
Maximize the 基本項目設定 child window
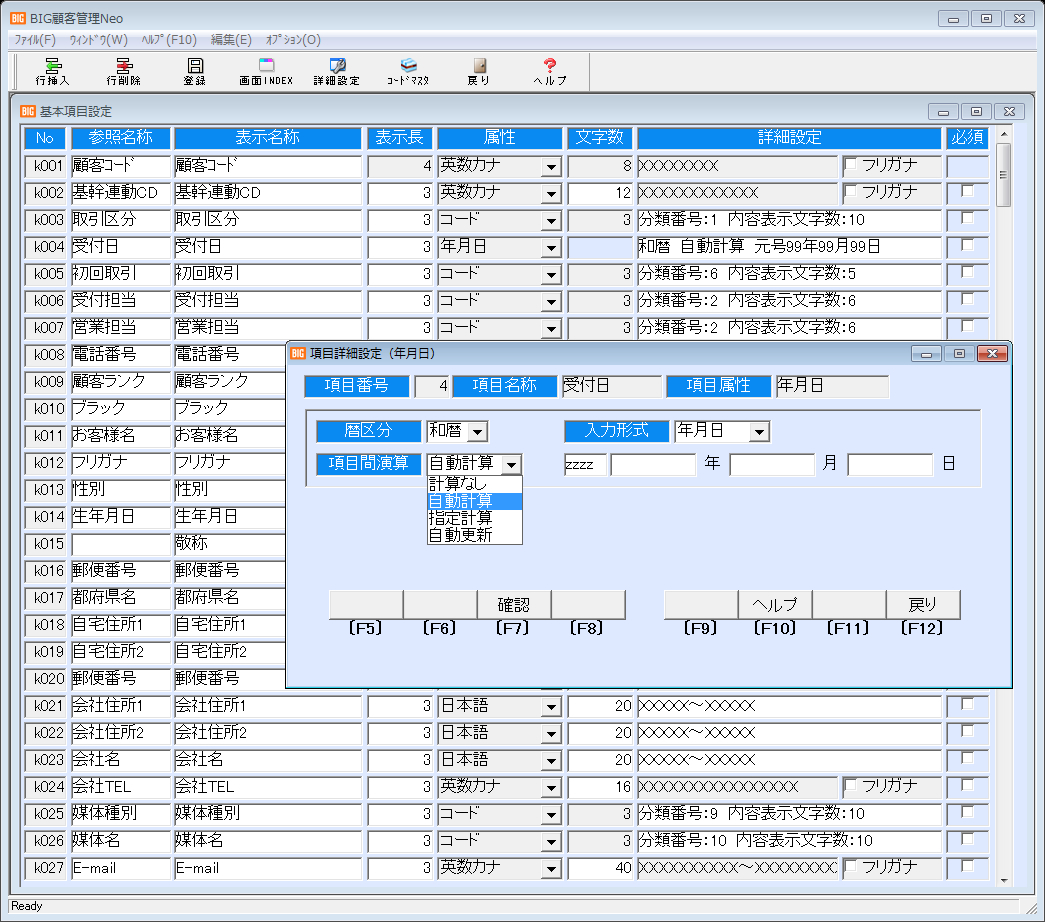click(x=976, y=111)
